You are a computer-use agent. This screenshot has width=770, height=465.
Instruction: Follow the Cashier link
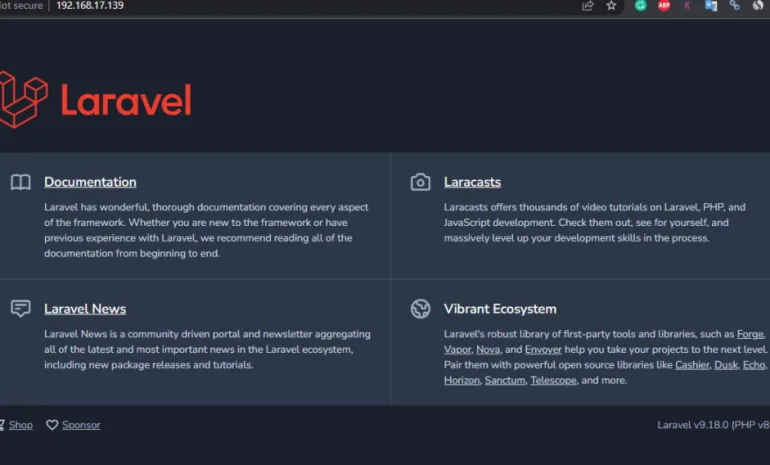tap(692, 365)
